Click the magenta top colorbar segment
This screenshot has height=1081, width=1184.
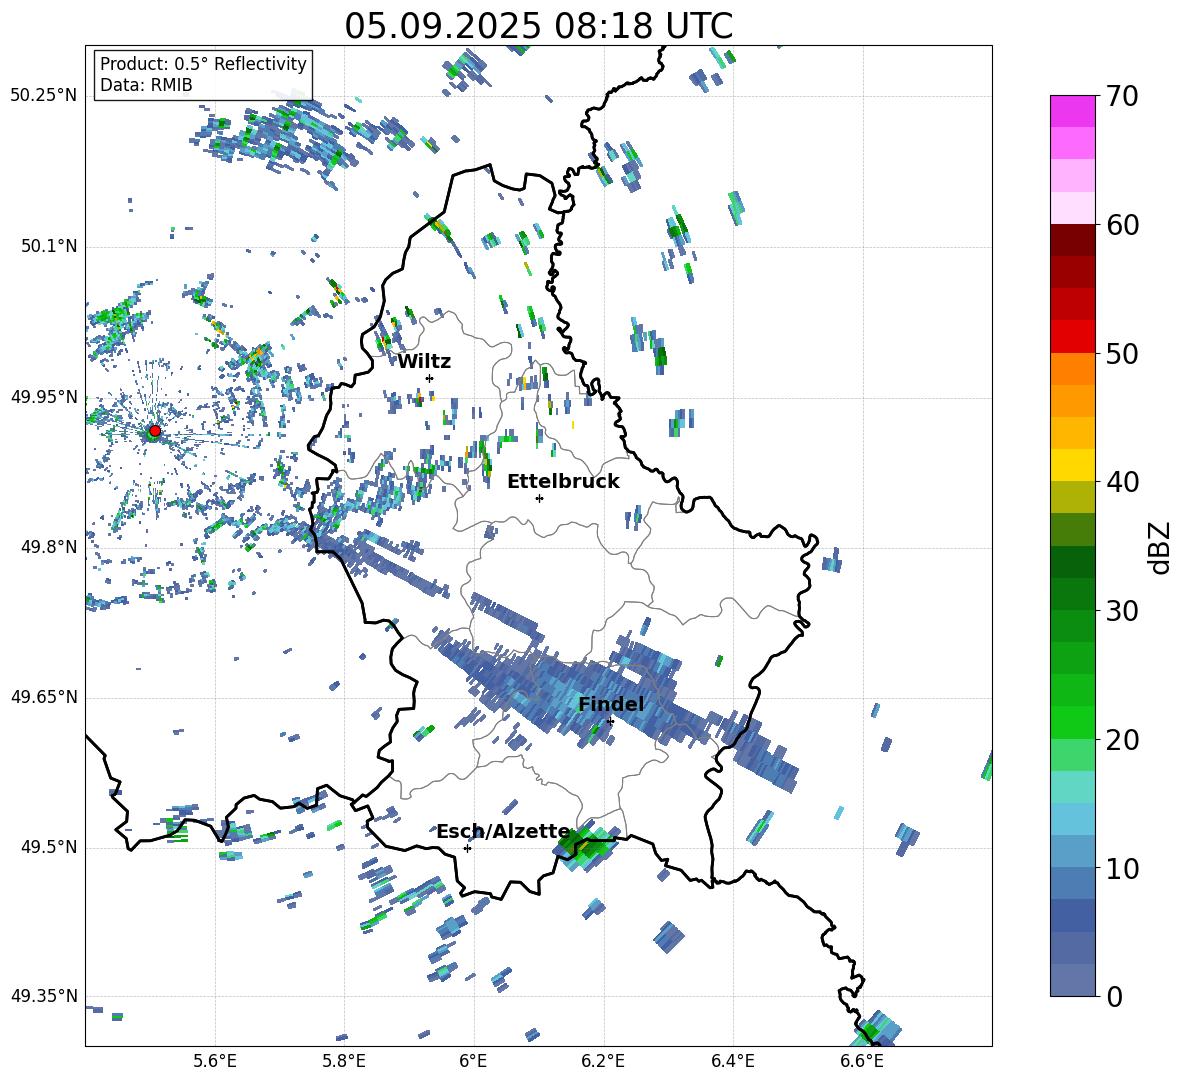[1072, 111]
